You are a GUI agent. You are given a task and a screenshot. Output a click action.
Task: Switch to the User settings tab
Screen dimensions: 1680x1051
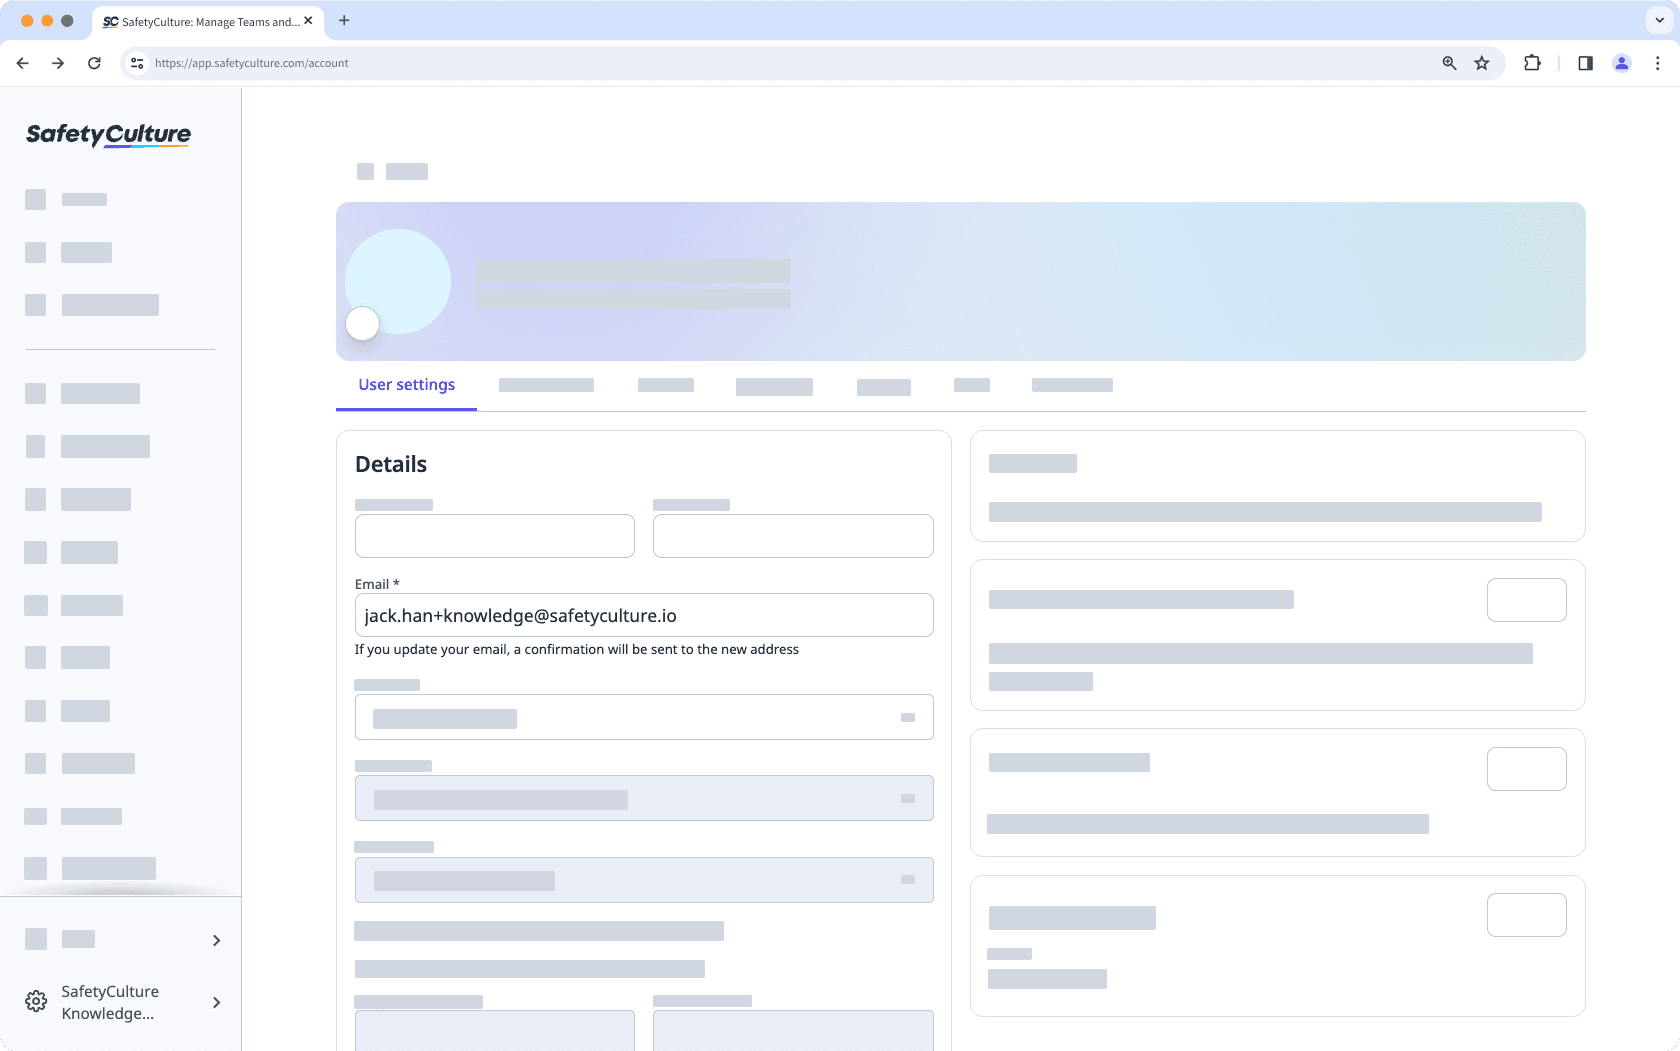pyautogui.click(x=406, y=385)
